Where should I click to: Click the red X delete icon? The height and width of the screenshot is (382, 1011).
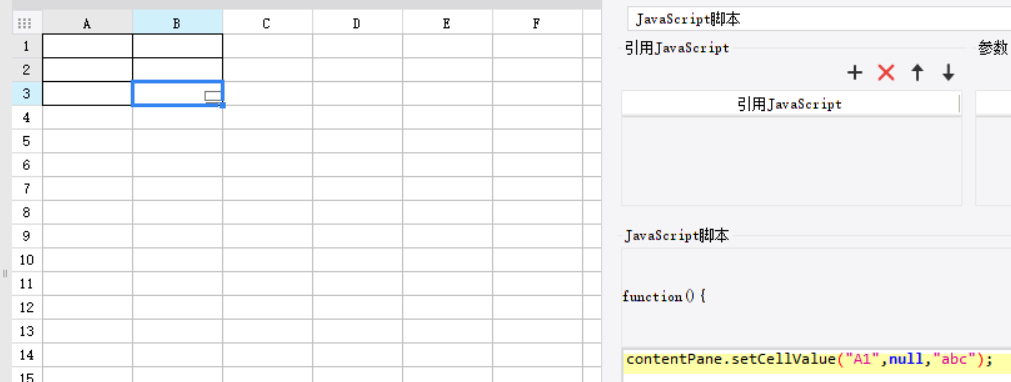887,72
